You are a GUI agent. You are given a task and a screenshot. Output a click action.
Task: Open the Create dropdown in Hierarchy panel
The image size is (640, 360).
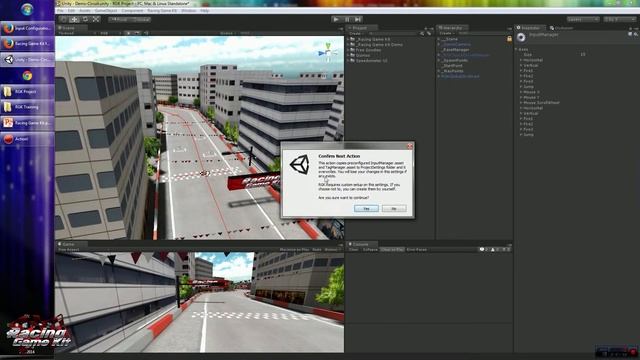[446, 33]
